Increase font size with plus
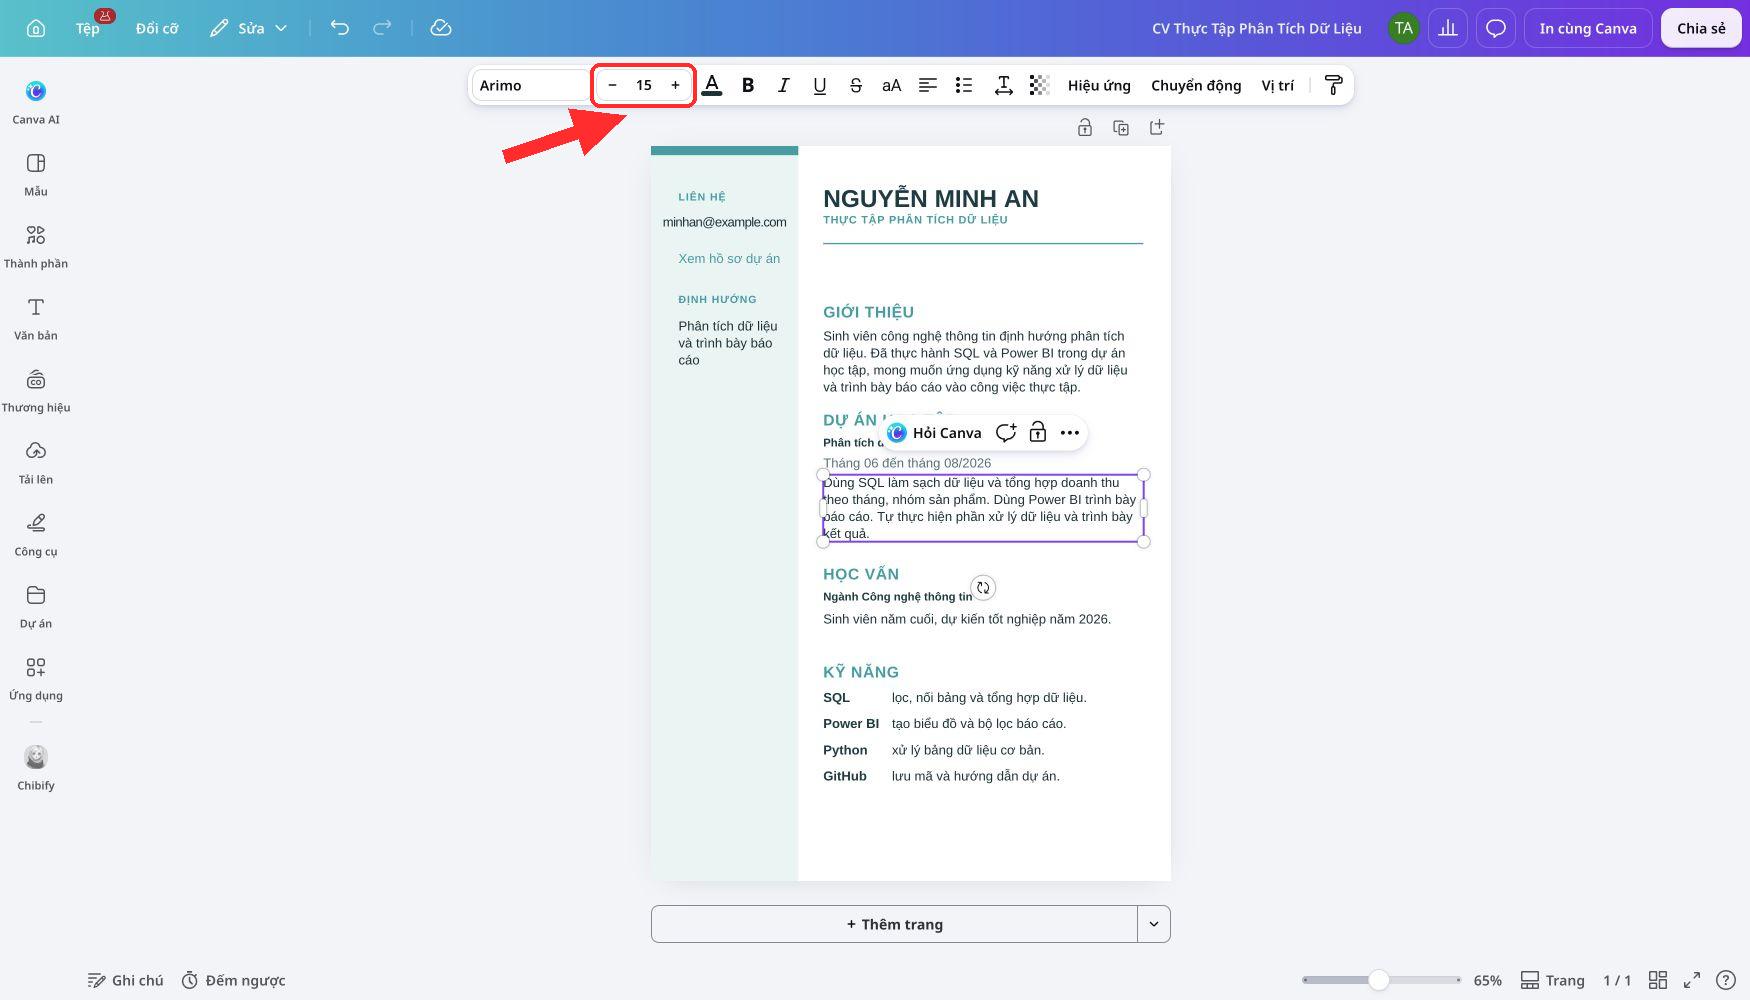This screenshot has width=1750, height=1000. tap(676, 85)
